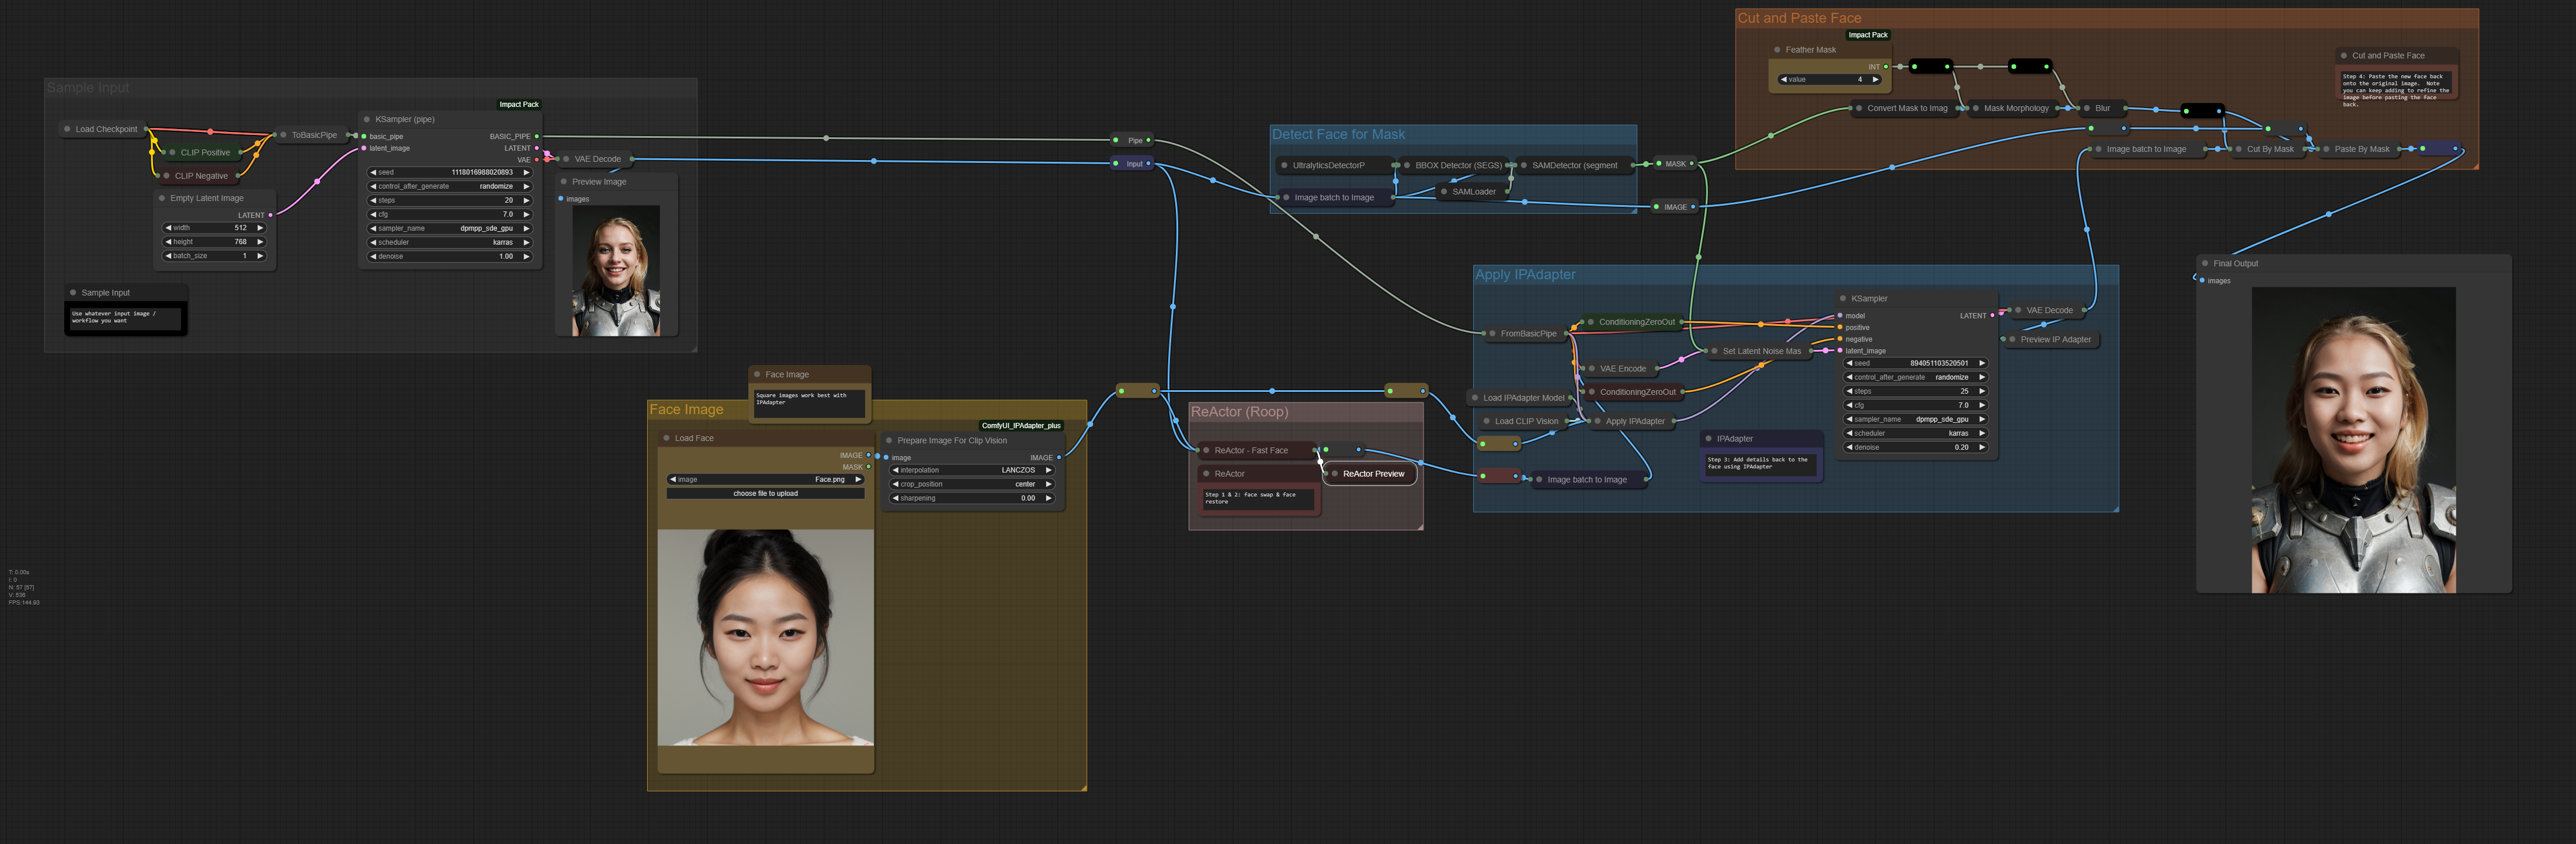Image resolution: width=2576 pixels, height=844 pixels.
Task: Collapse the Empty Latent Image node via its dot
Action: point(162,198)
